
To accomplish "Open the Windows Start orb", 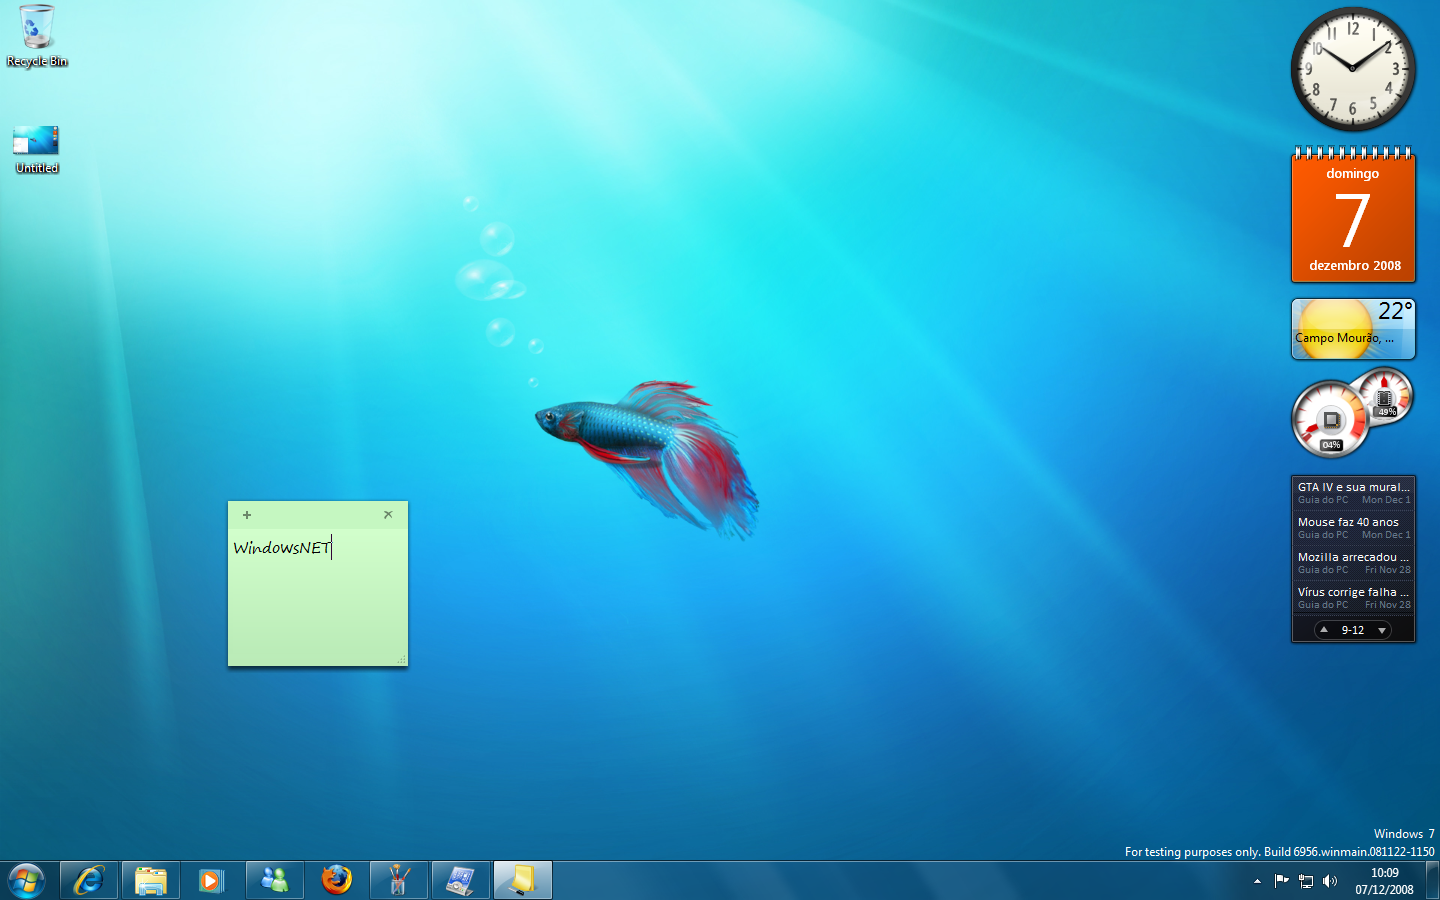I will point(26,880).
